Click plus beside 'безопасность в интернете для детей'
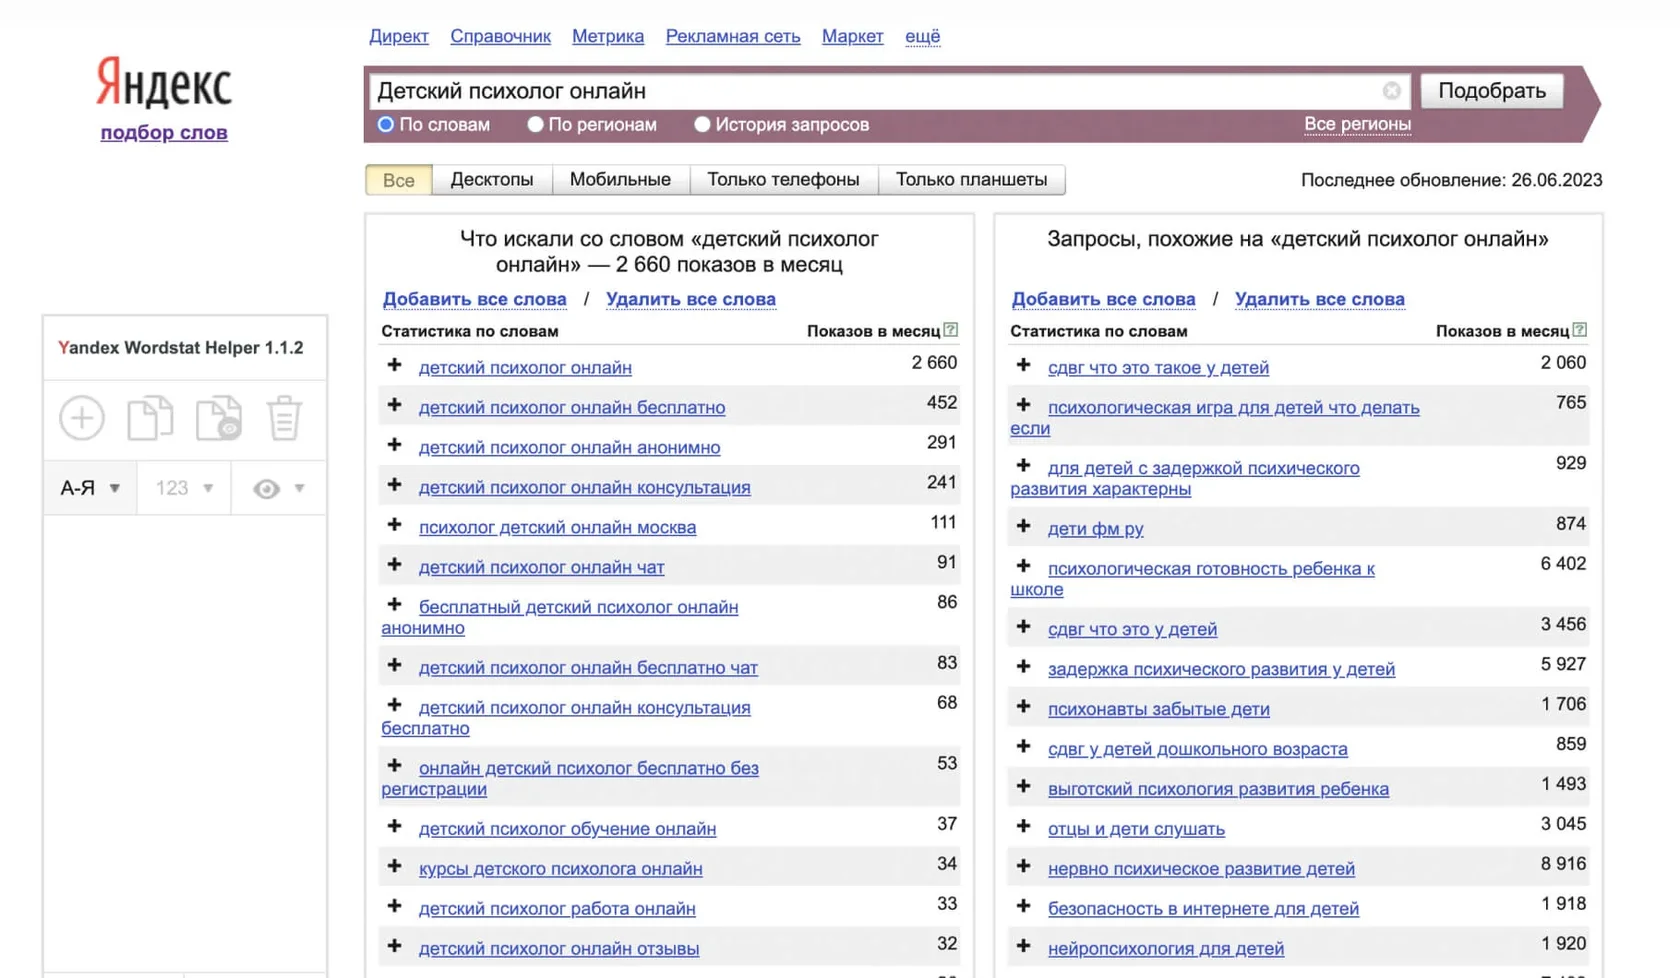 tap(1024, 907)
